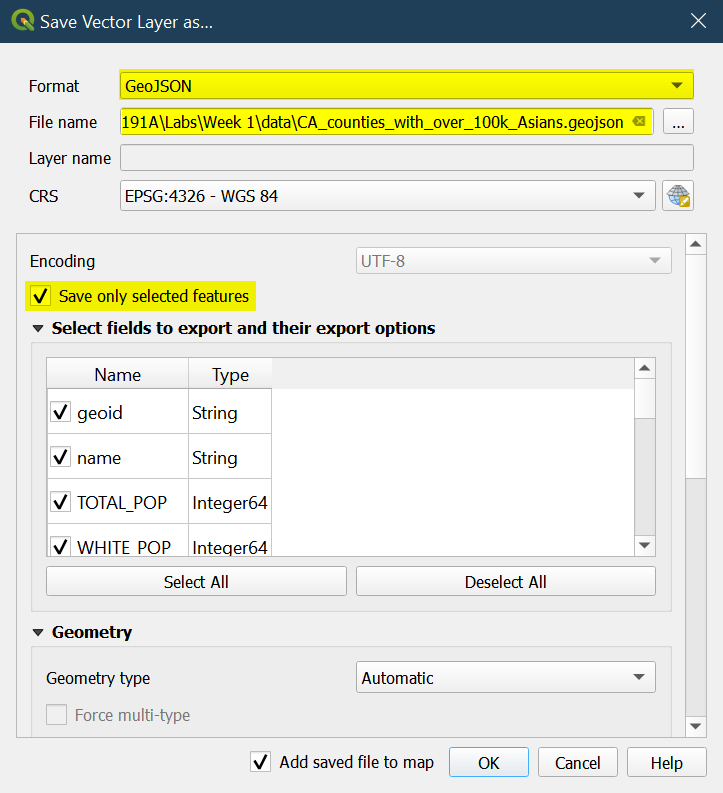
Task: Toggle the geoid field checkbox
Action: click(61, 413)
